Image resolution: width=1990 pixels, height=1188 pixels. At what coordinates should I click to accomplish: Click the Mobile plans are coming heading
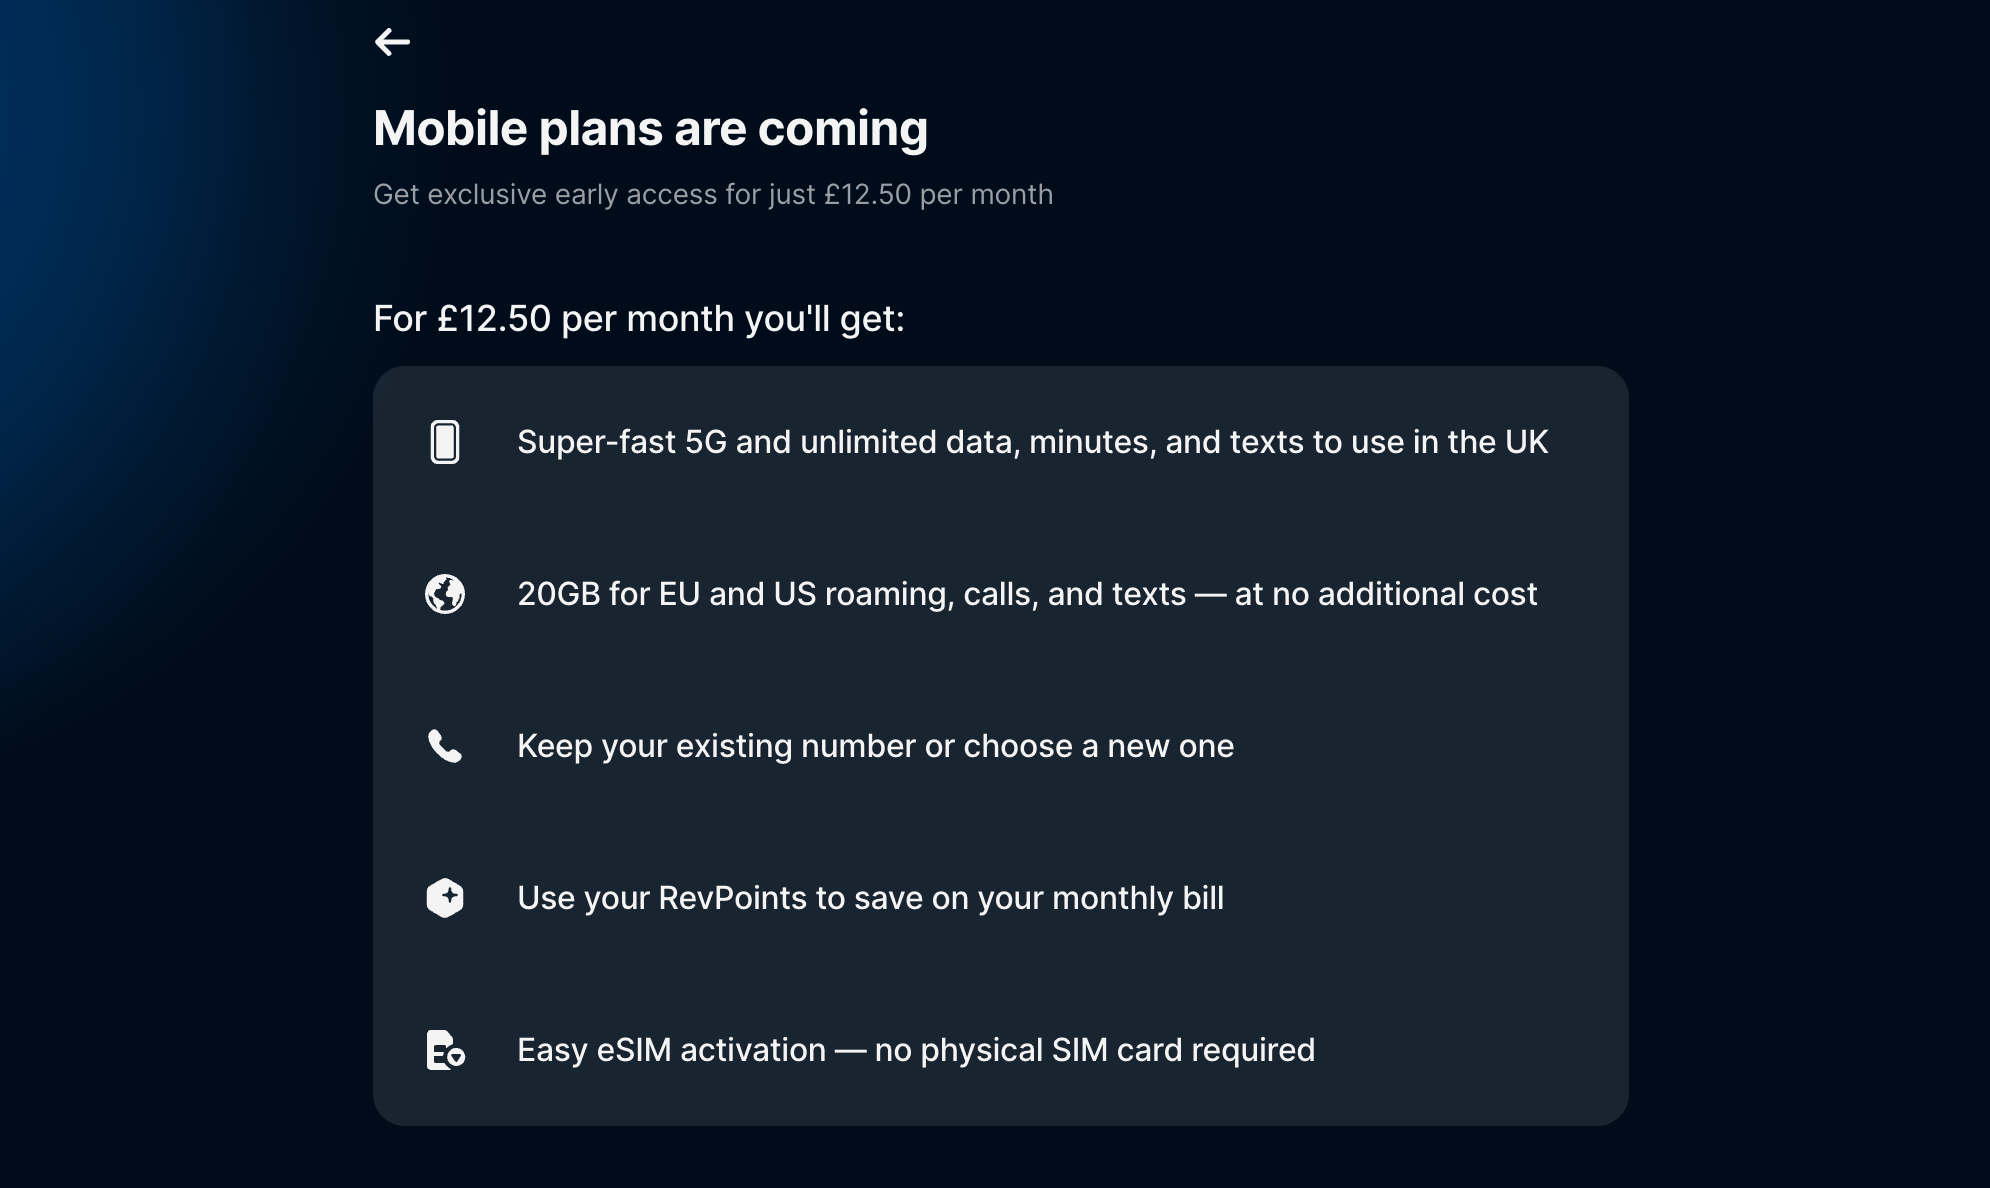click(651, 128)
